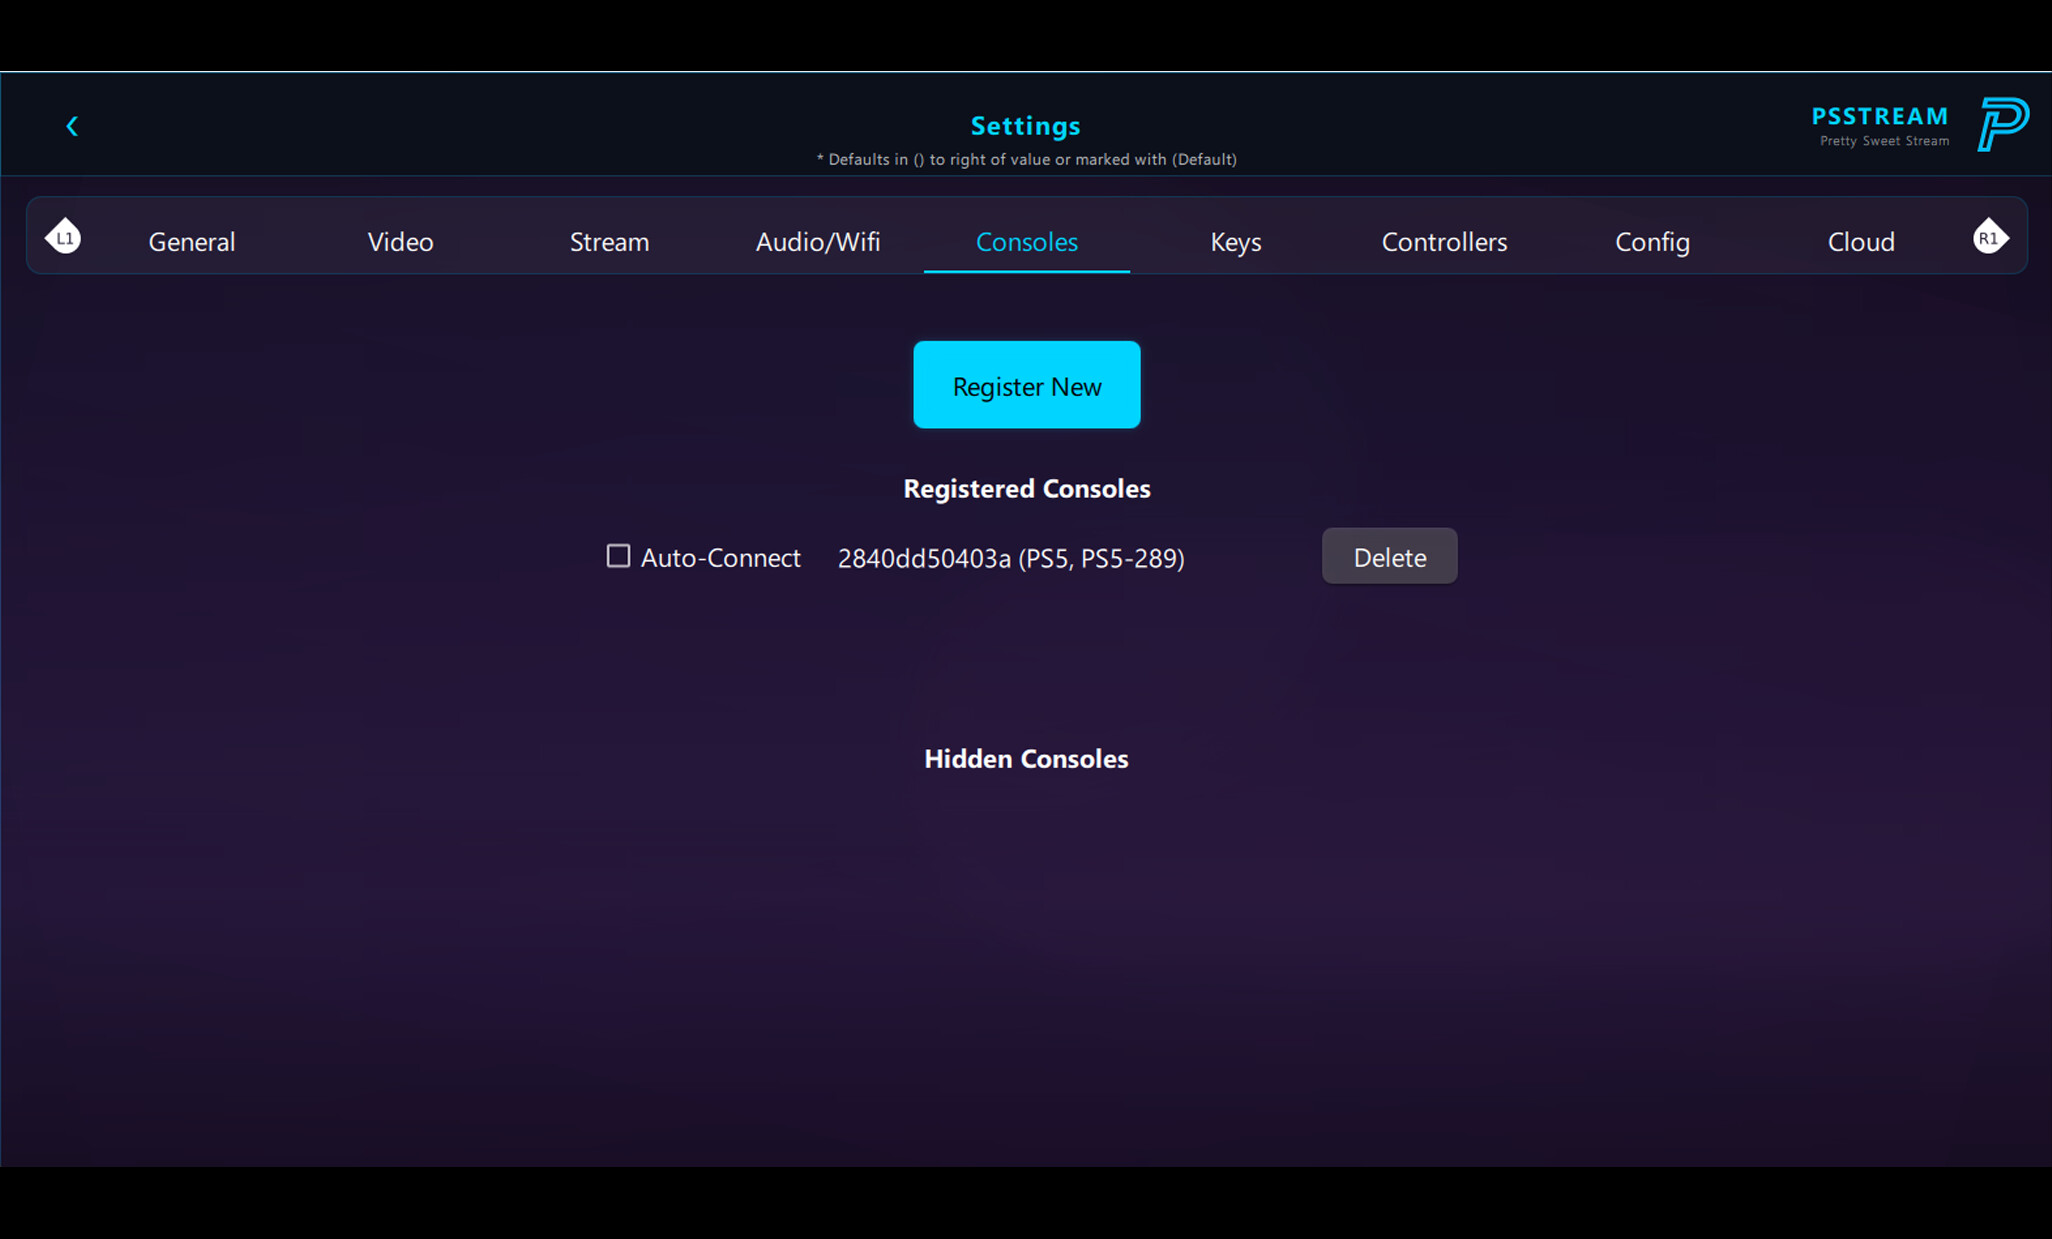
Task: Switch to the General settings tab
Action: [x=191, y=241]
